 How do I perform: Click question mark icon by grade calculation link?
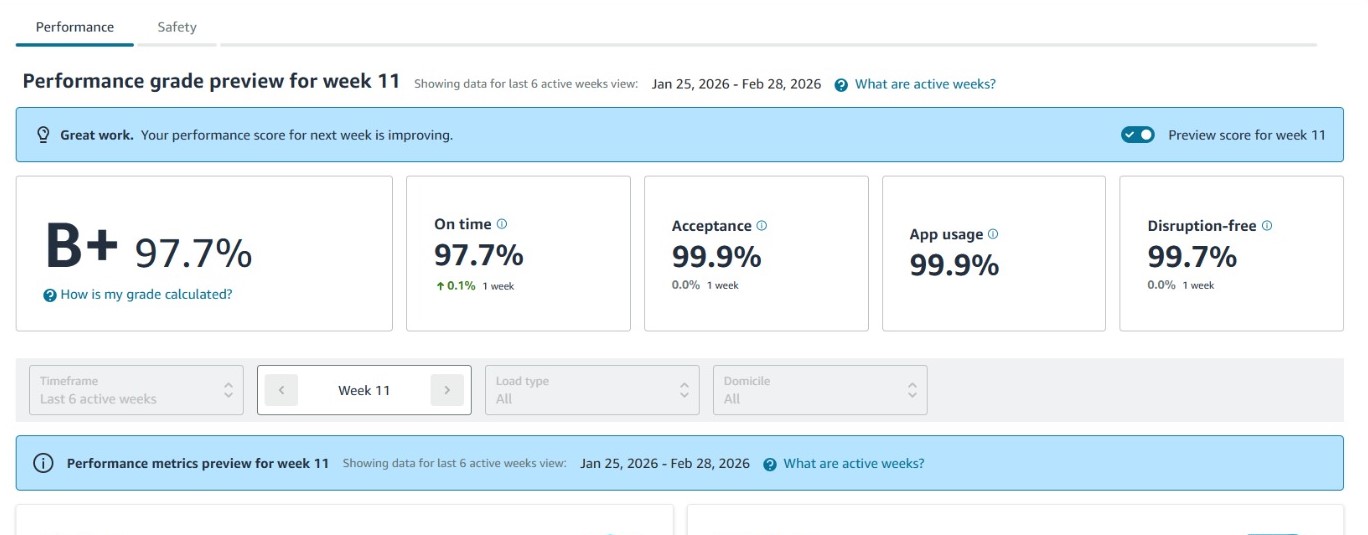pos(50,295)
